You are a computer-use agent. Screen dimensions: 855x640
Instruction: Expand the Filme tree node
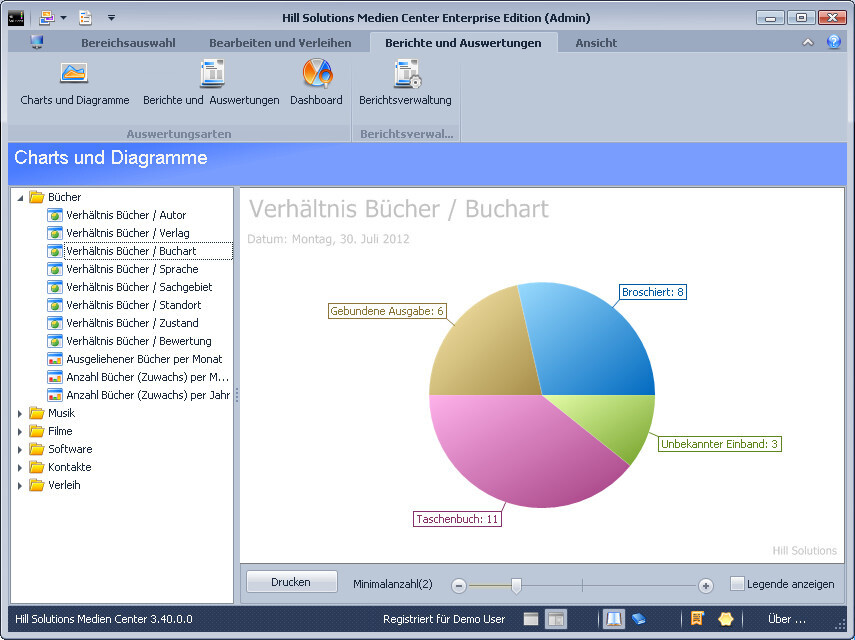tap(20, 431)
